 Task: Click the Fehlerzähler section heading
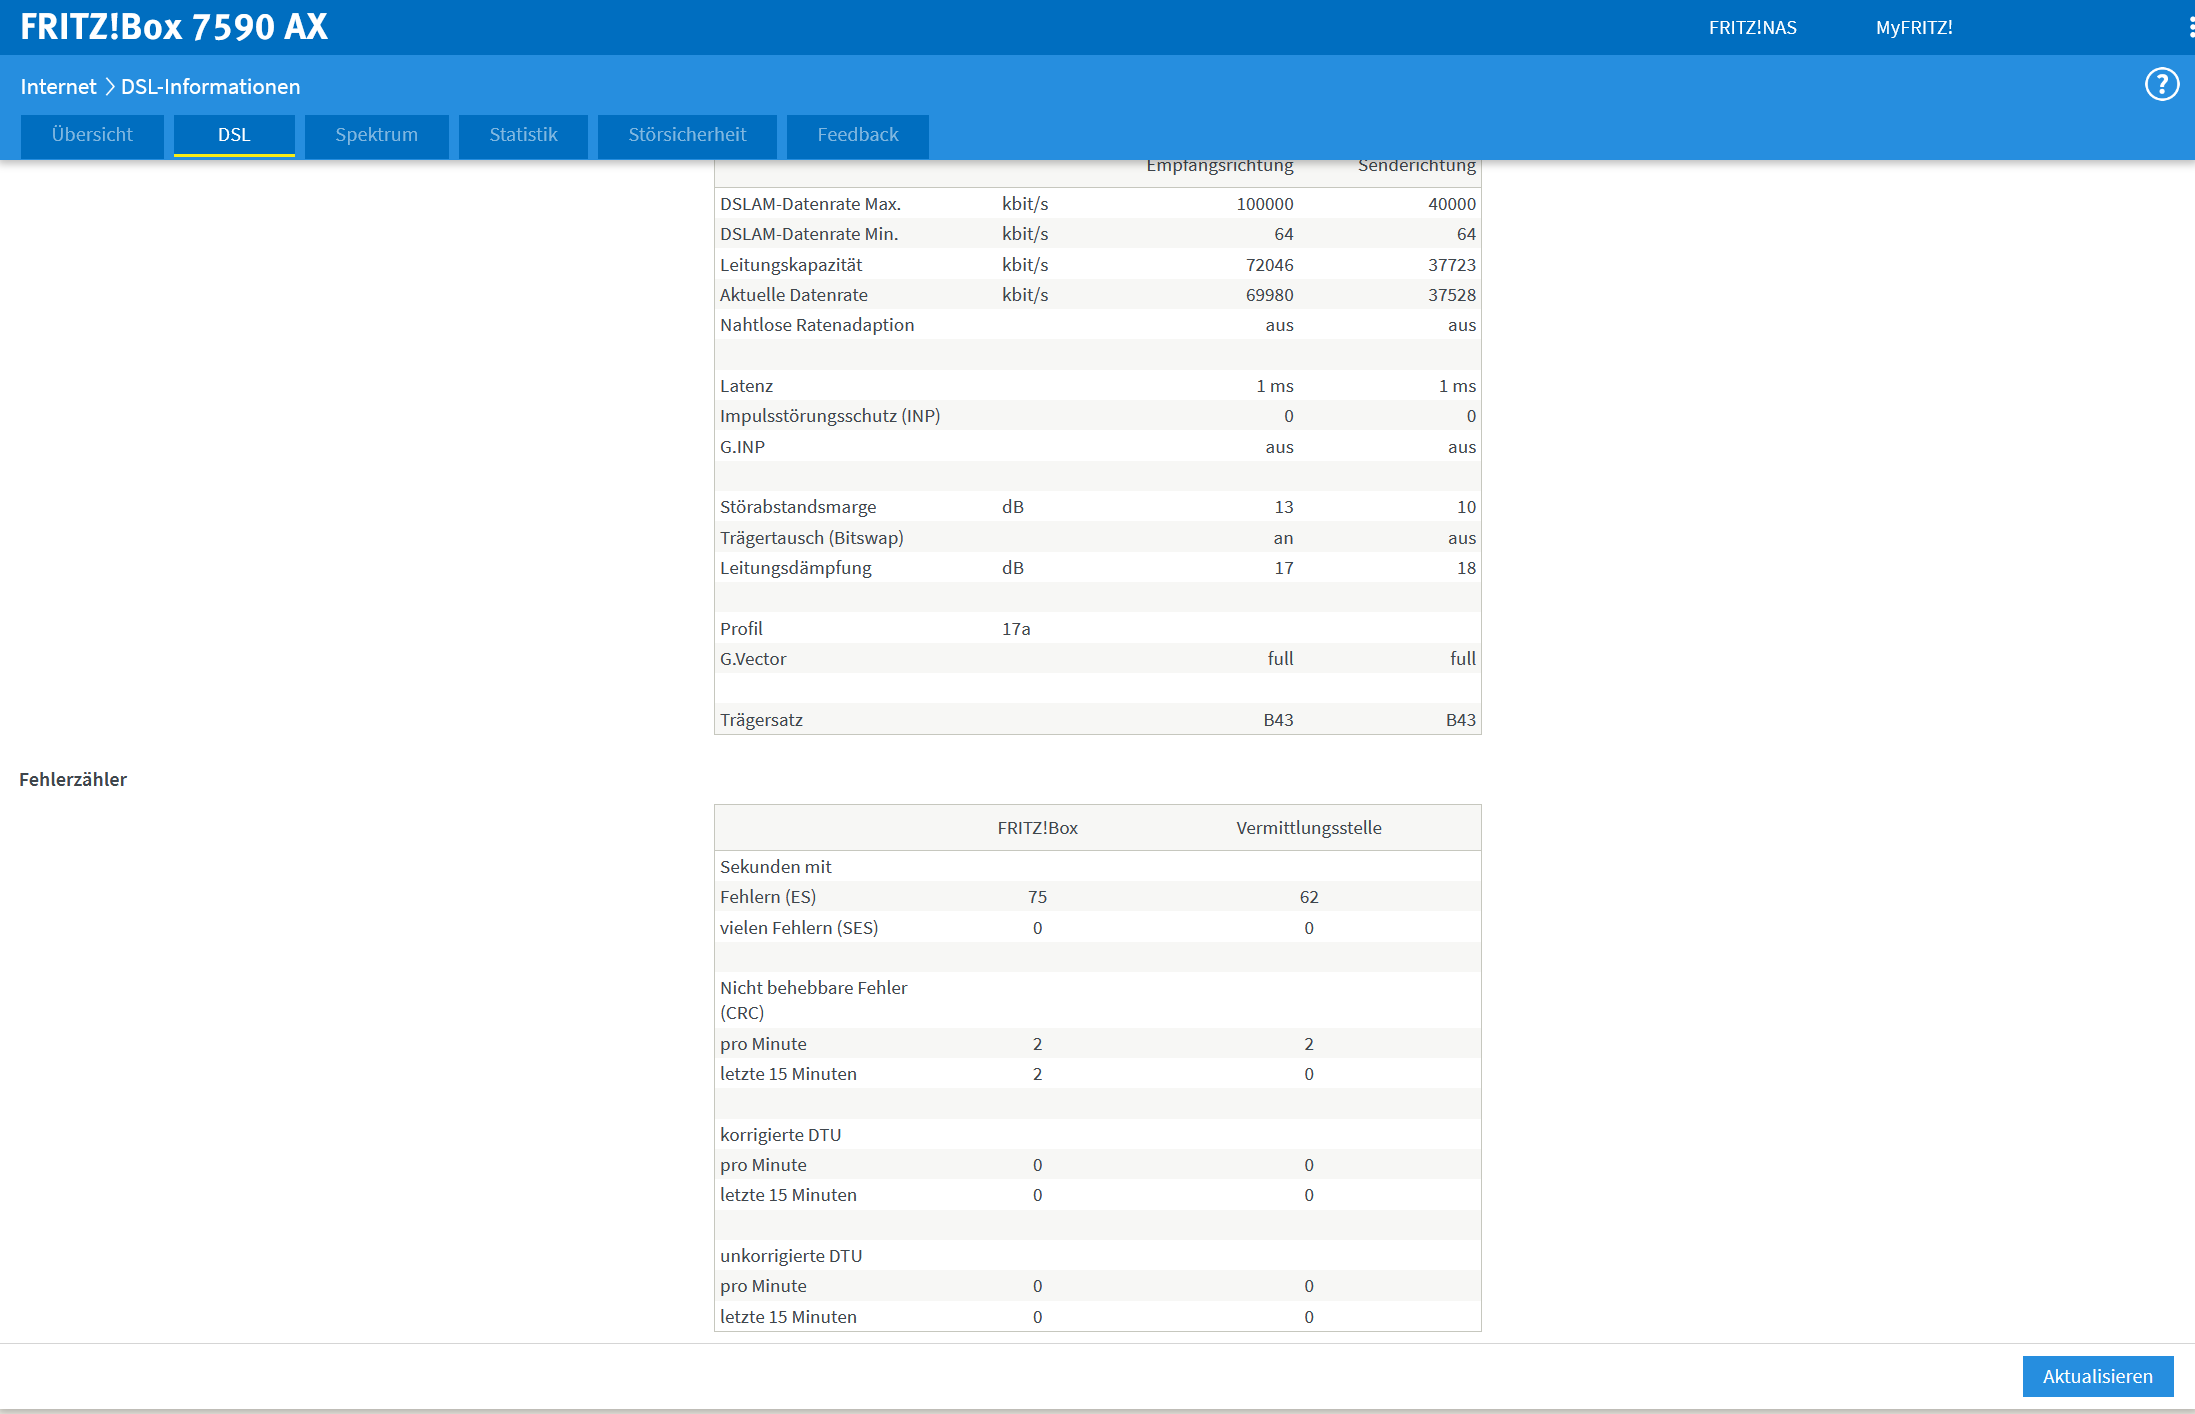73,779
